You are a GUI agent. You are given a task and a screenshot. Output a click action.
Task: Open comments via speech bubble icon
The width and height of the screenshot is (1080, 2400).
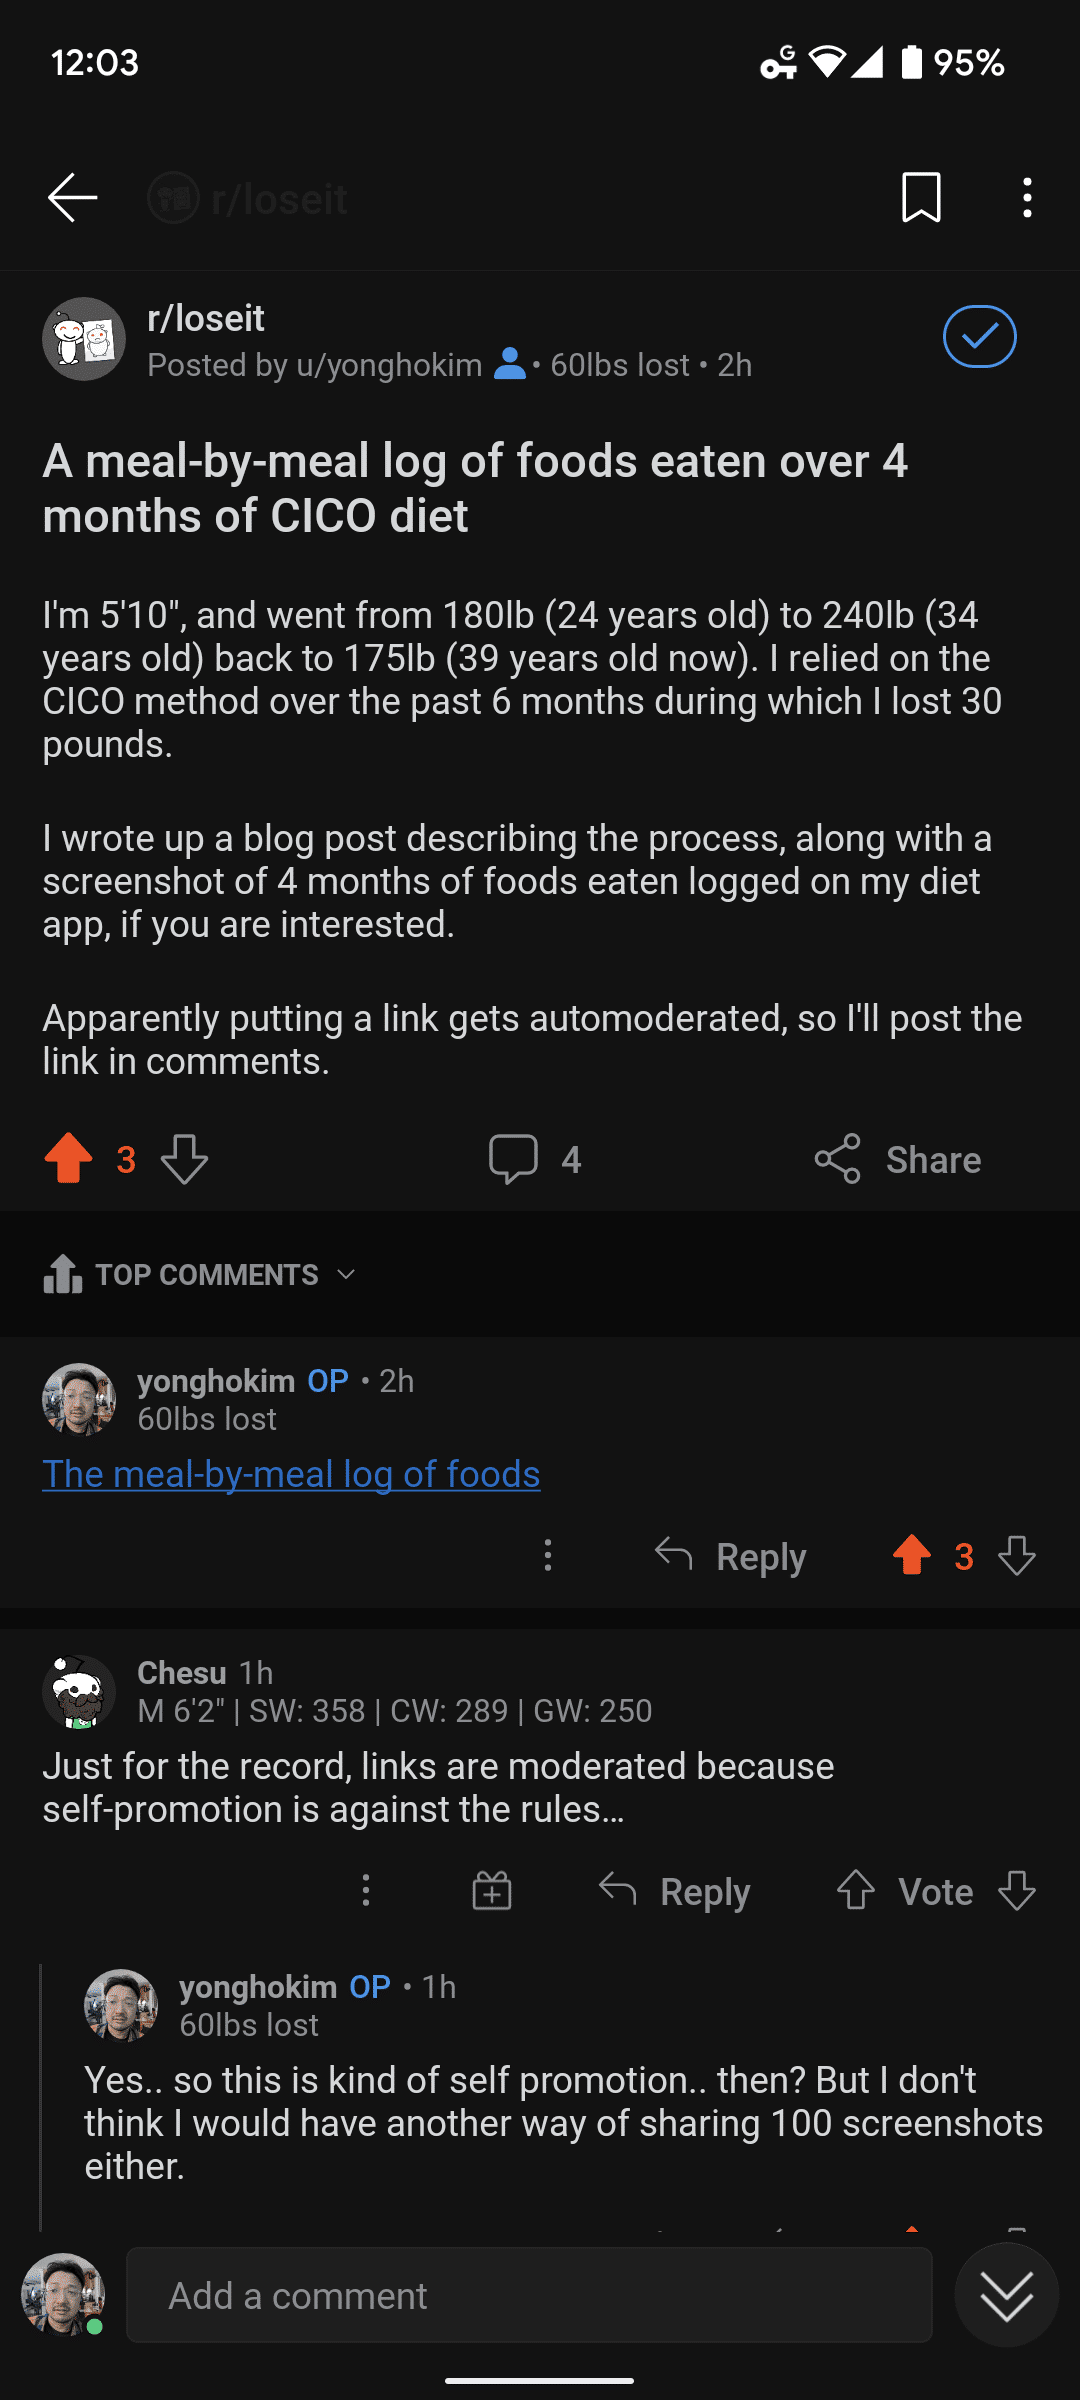click(513, 1159)
